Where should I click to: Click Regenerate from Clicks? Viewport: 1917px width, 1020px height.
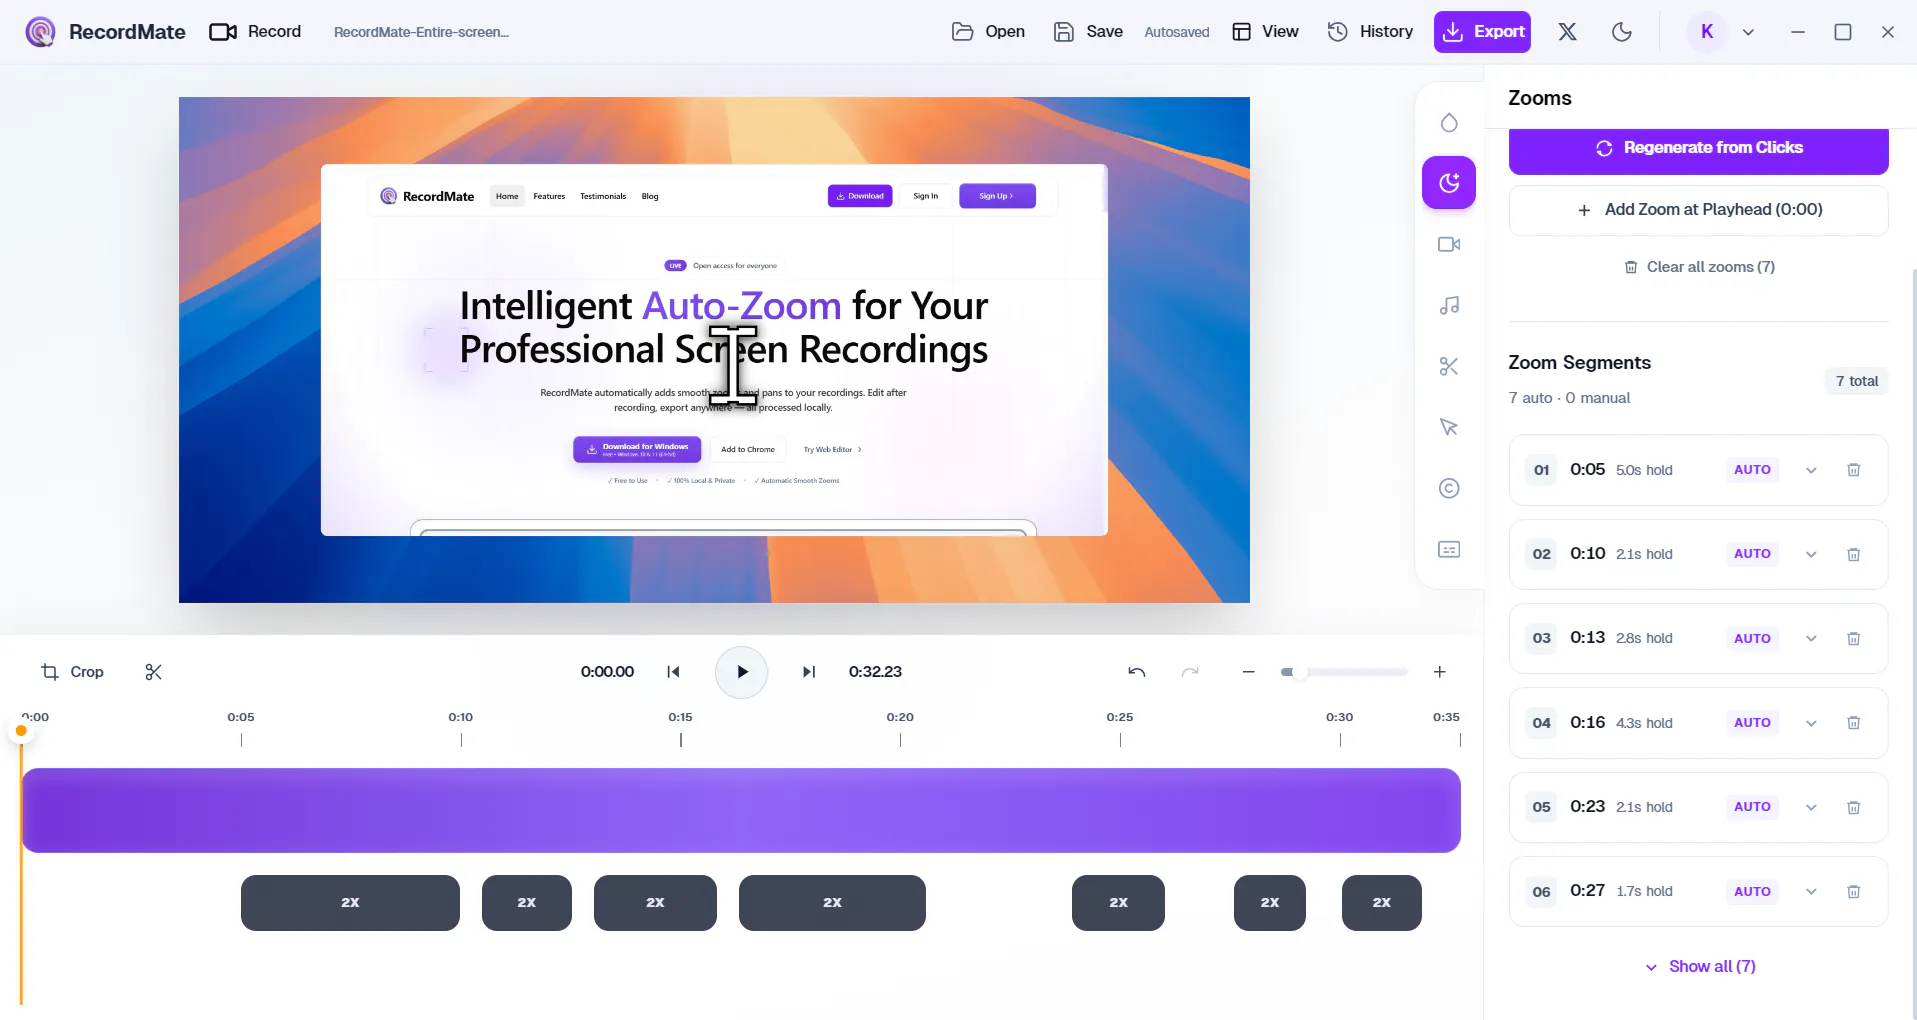(x=1698, y=148)
